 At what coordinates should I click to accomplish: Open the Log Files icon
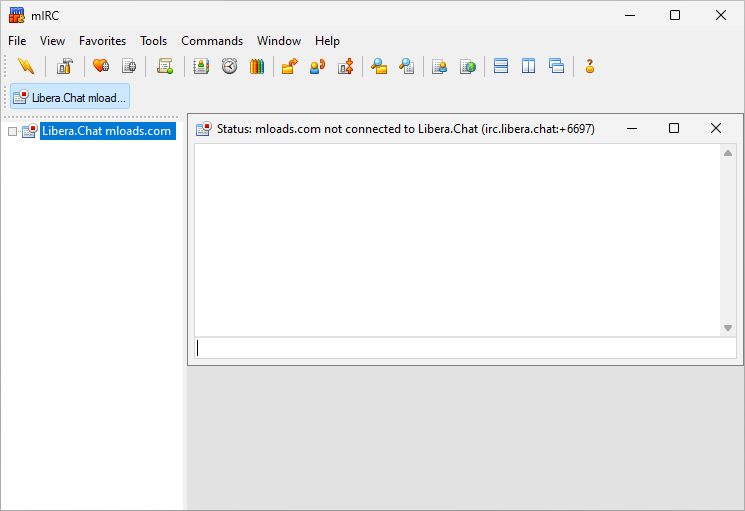tap(407, 66)
